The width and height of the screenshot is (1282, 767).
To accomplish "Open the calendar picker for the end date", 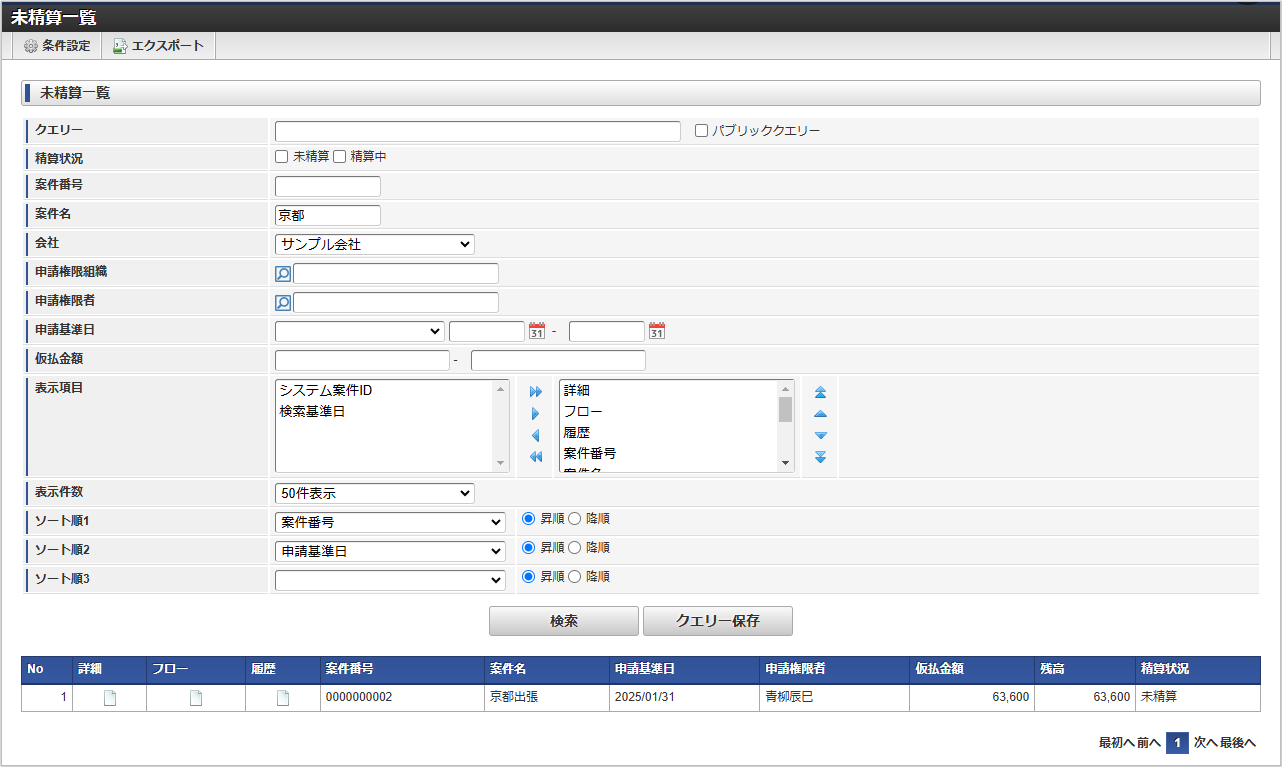I will point(656,330).
